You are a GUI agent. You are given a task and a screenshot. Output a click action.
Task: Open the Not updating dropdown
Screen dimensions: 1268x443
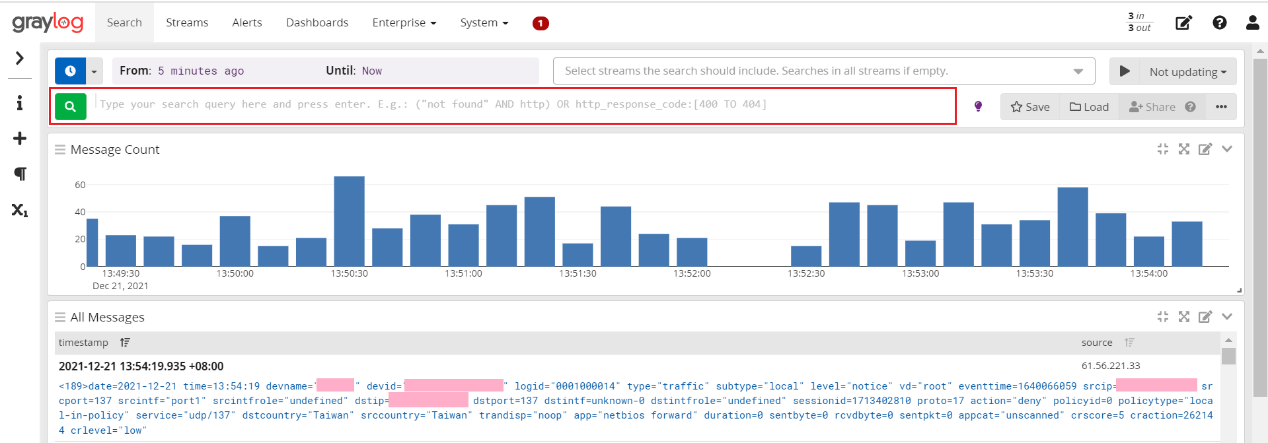(x=1189, y=71)
